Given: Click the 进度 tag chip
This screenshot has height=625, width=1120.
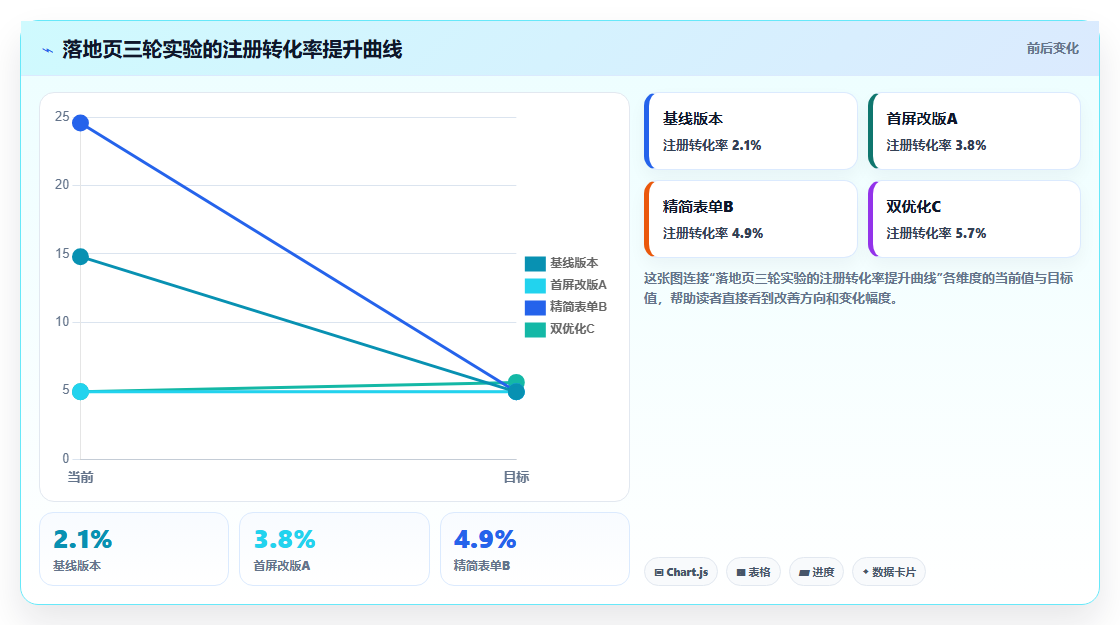Looking at the screenshot, I should tap(816, 572).
